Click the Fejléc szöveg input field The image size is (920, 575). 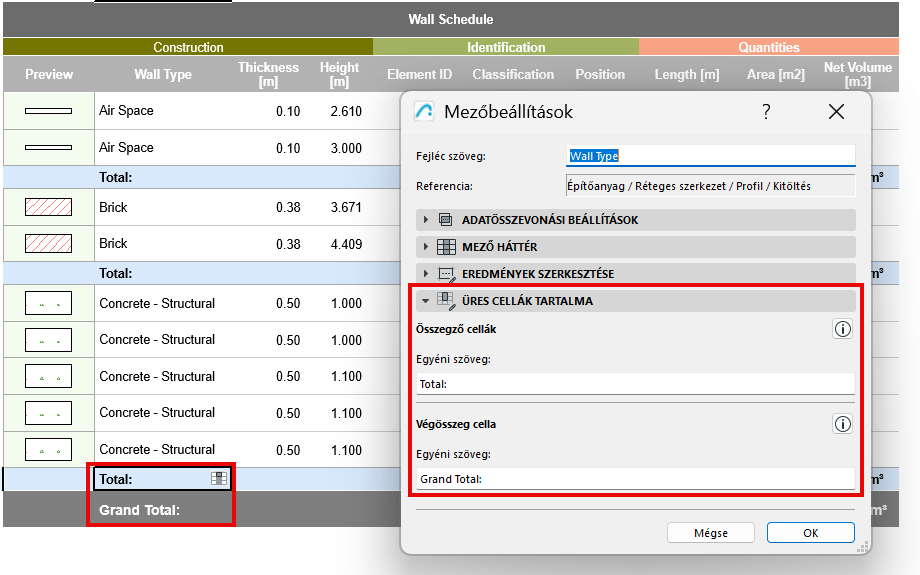[x=711, y=156]
